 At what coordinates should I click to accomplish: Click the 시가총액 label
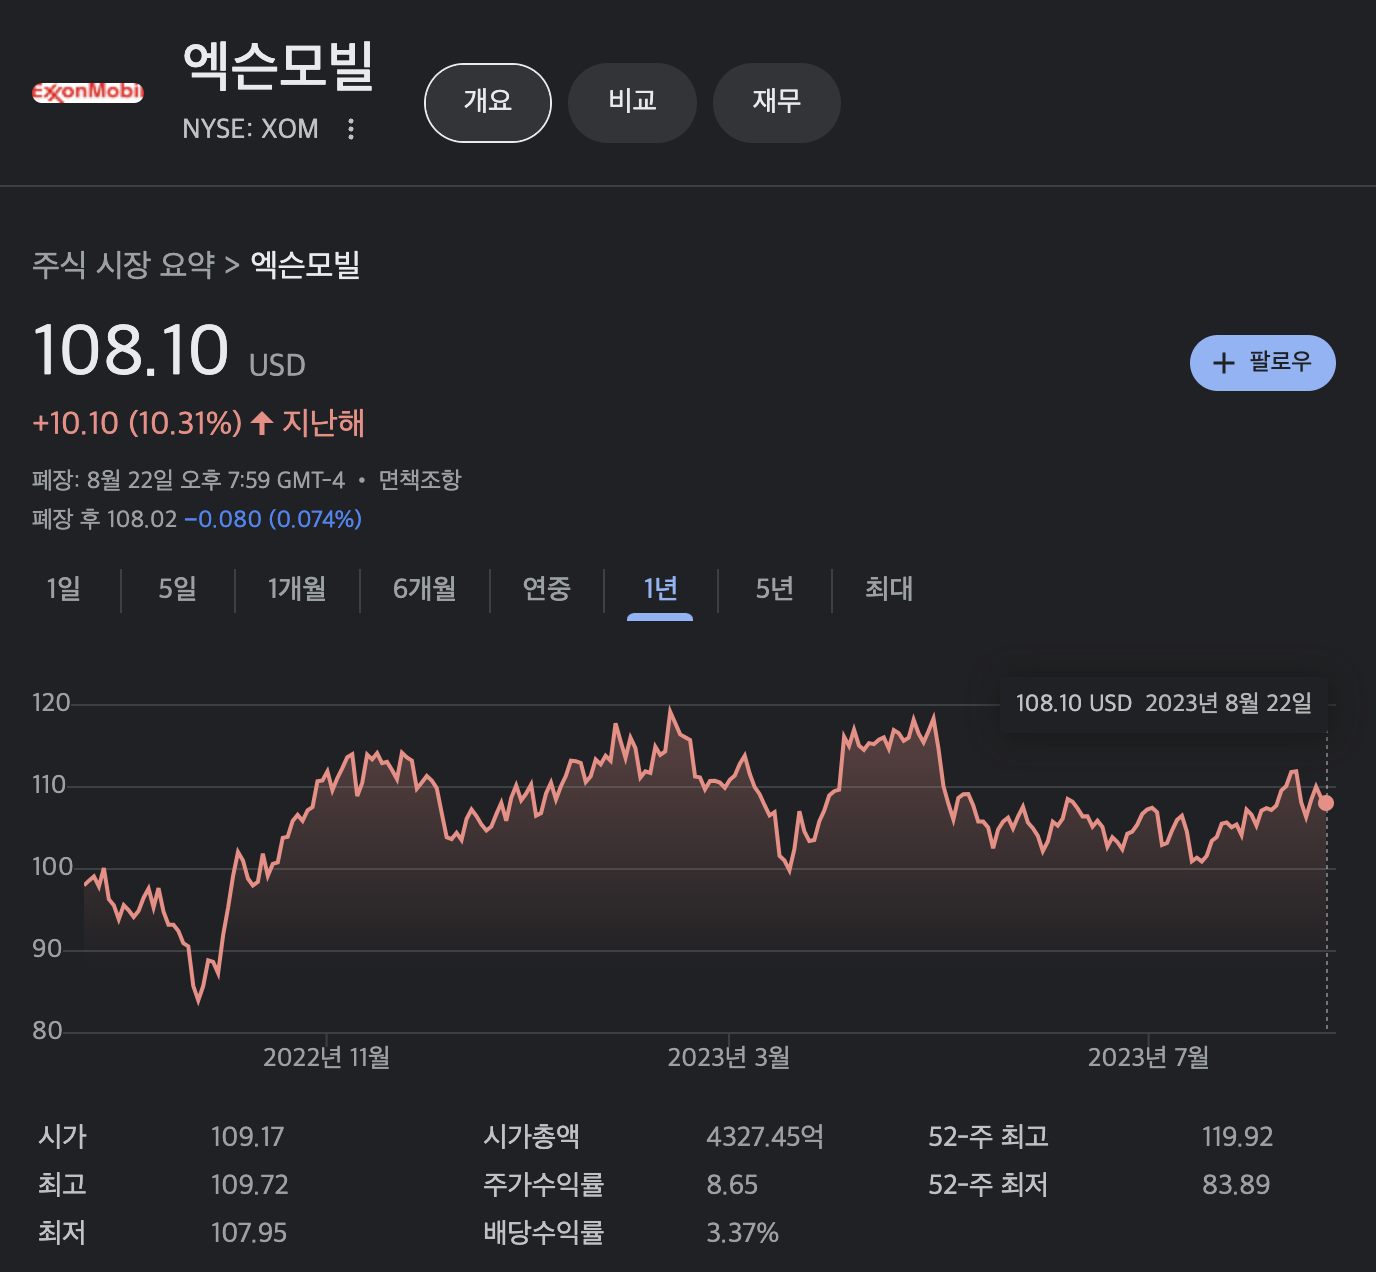531,1137
